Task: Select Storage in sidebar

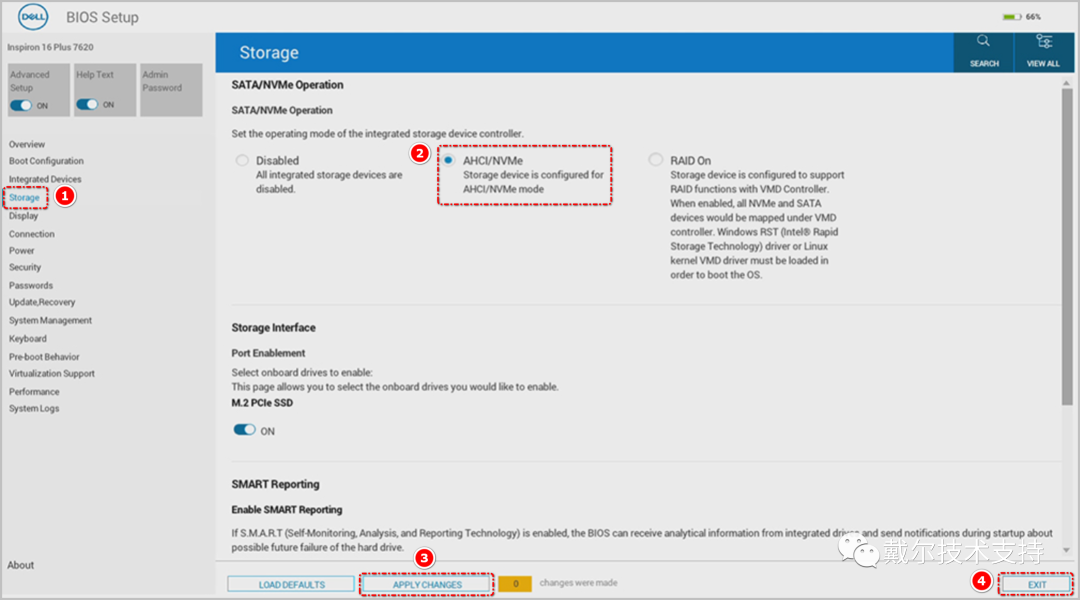Action: pyautogui.click(x=24, y=198)
